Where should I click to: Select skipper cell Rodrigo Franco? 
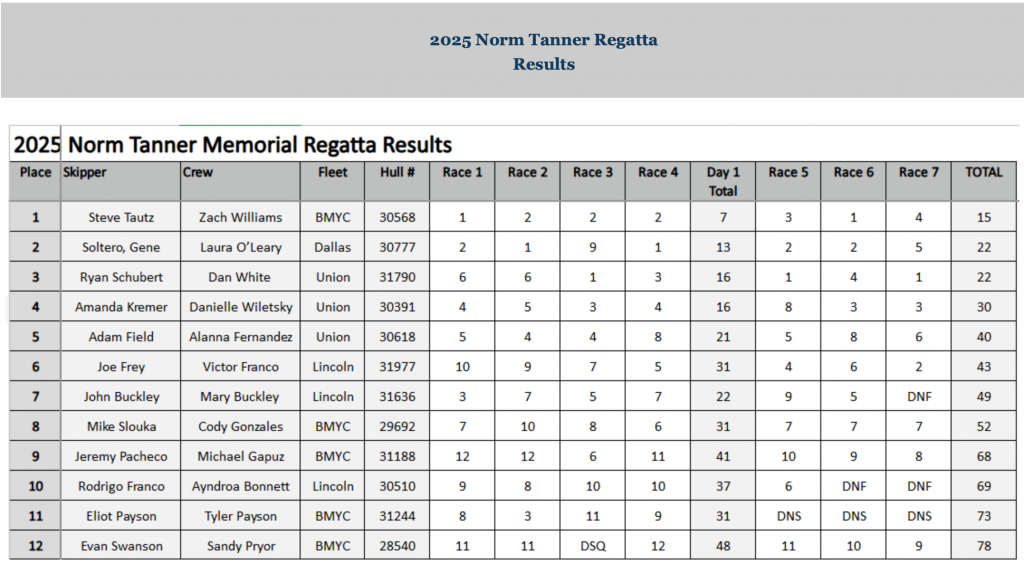tap(121, 487)
